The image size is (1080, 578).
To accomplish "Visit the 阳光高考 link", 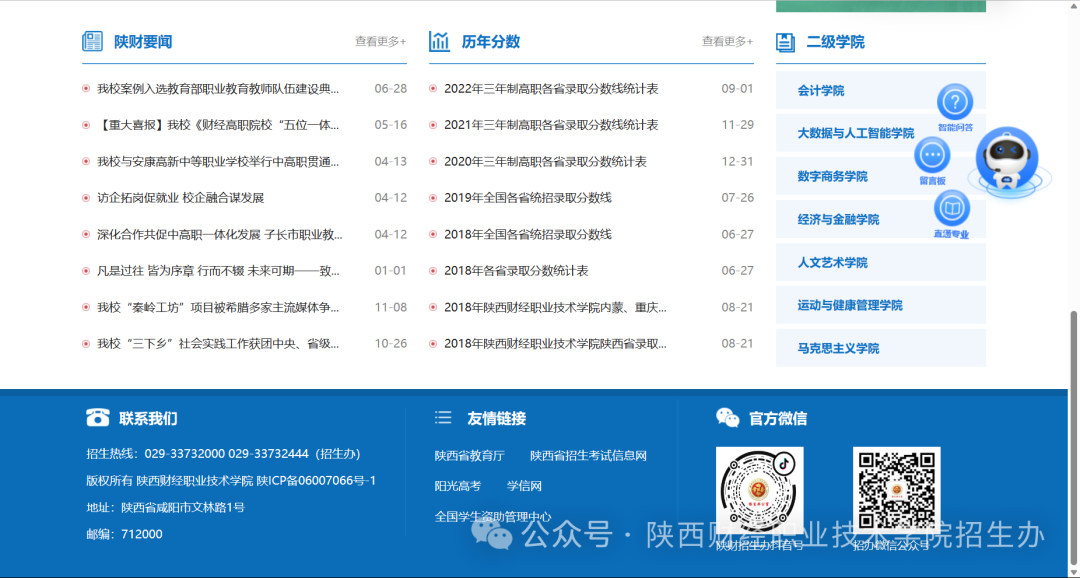I will 457,486.
